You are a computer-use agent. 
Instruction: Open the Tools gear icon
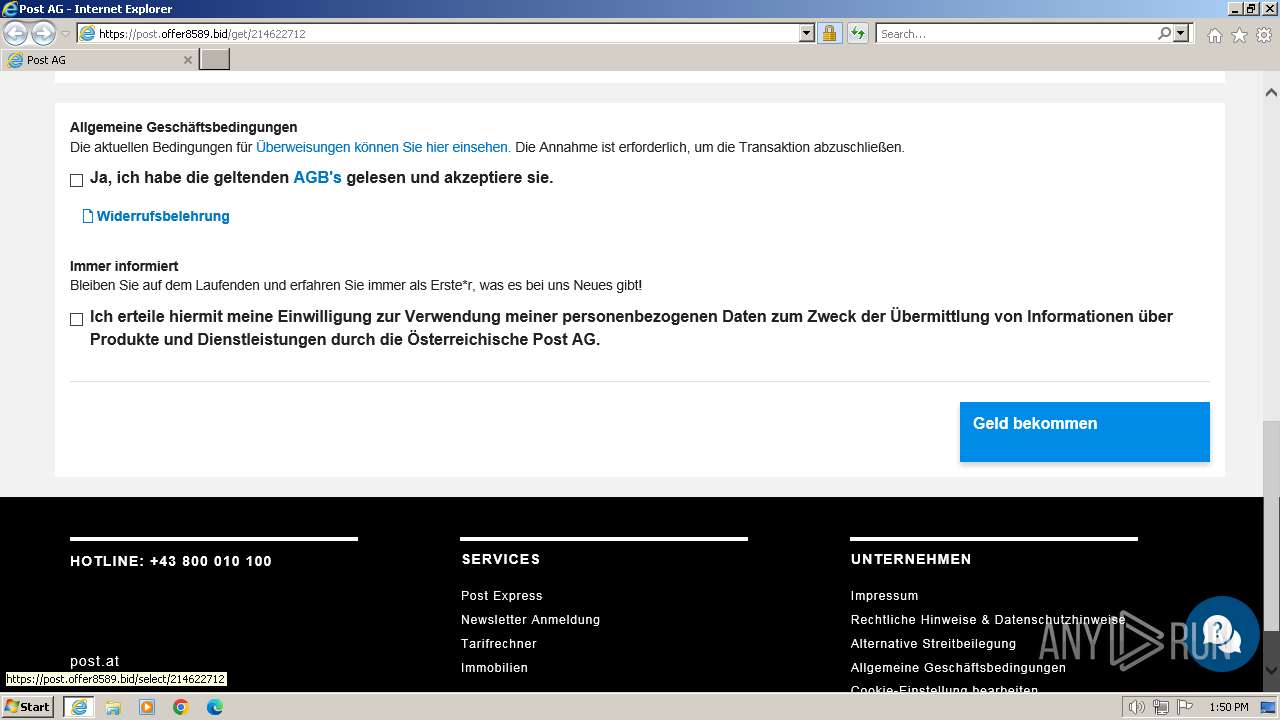tap(1264, 35)
